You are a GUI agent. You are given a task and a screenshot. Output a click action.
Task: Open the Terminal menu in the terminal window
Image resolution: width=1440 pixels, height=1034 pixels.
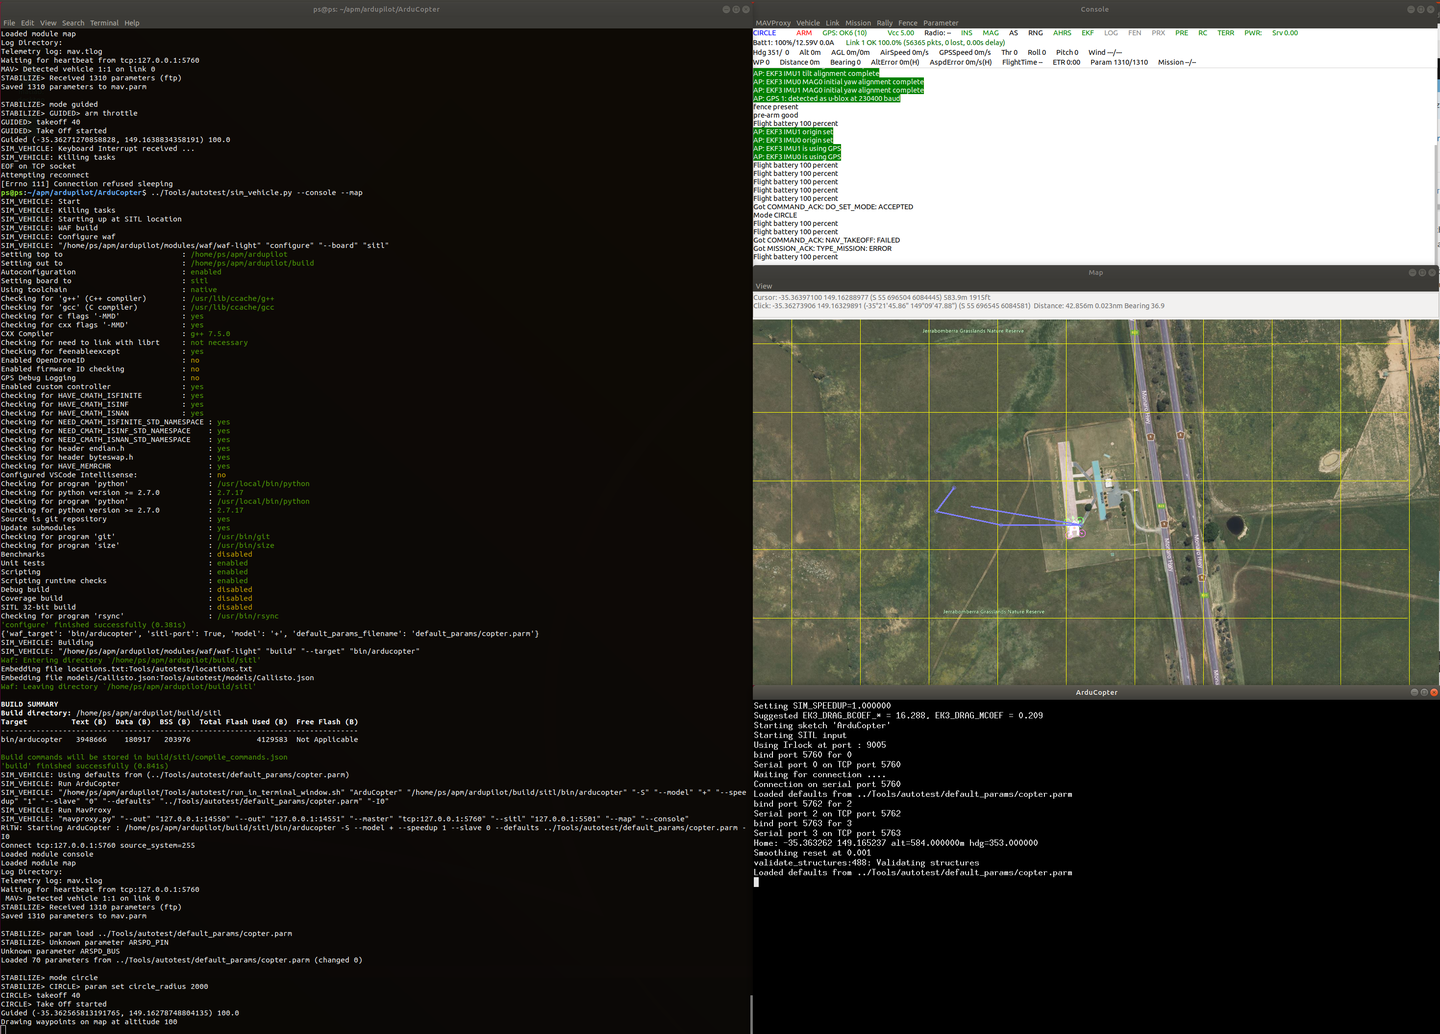[104, 22]
